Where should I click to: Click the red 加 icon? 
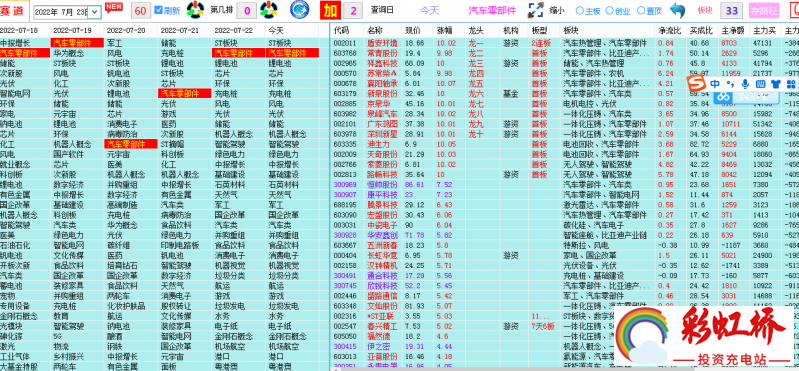click(330, 10)
